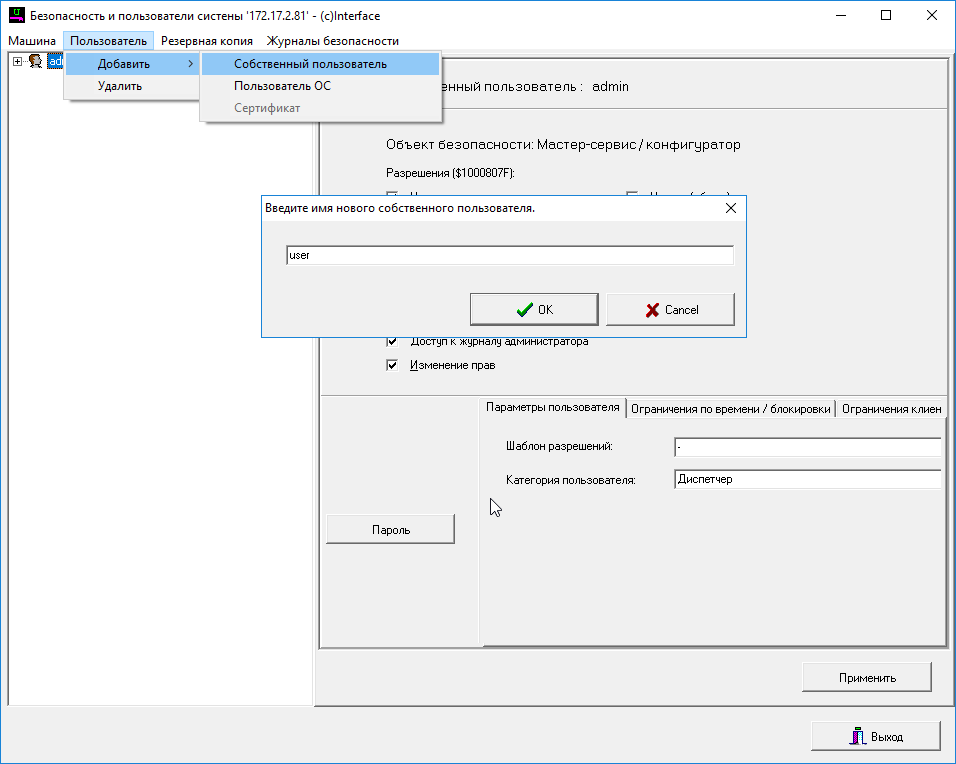Screen dimensions: 956x764
Task: Click the application icon in title bar
Action: tap(16, 16)
